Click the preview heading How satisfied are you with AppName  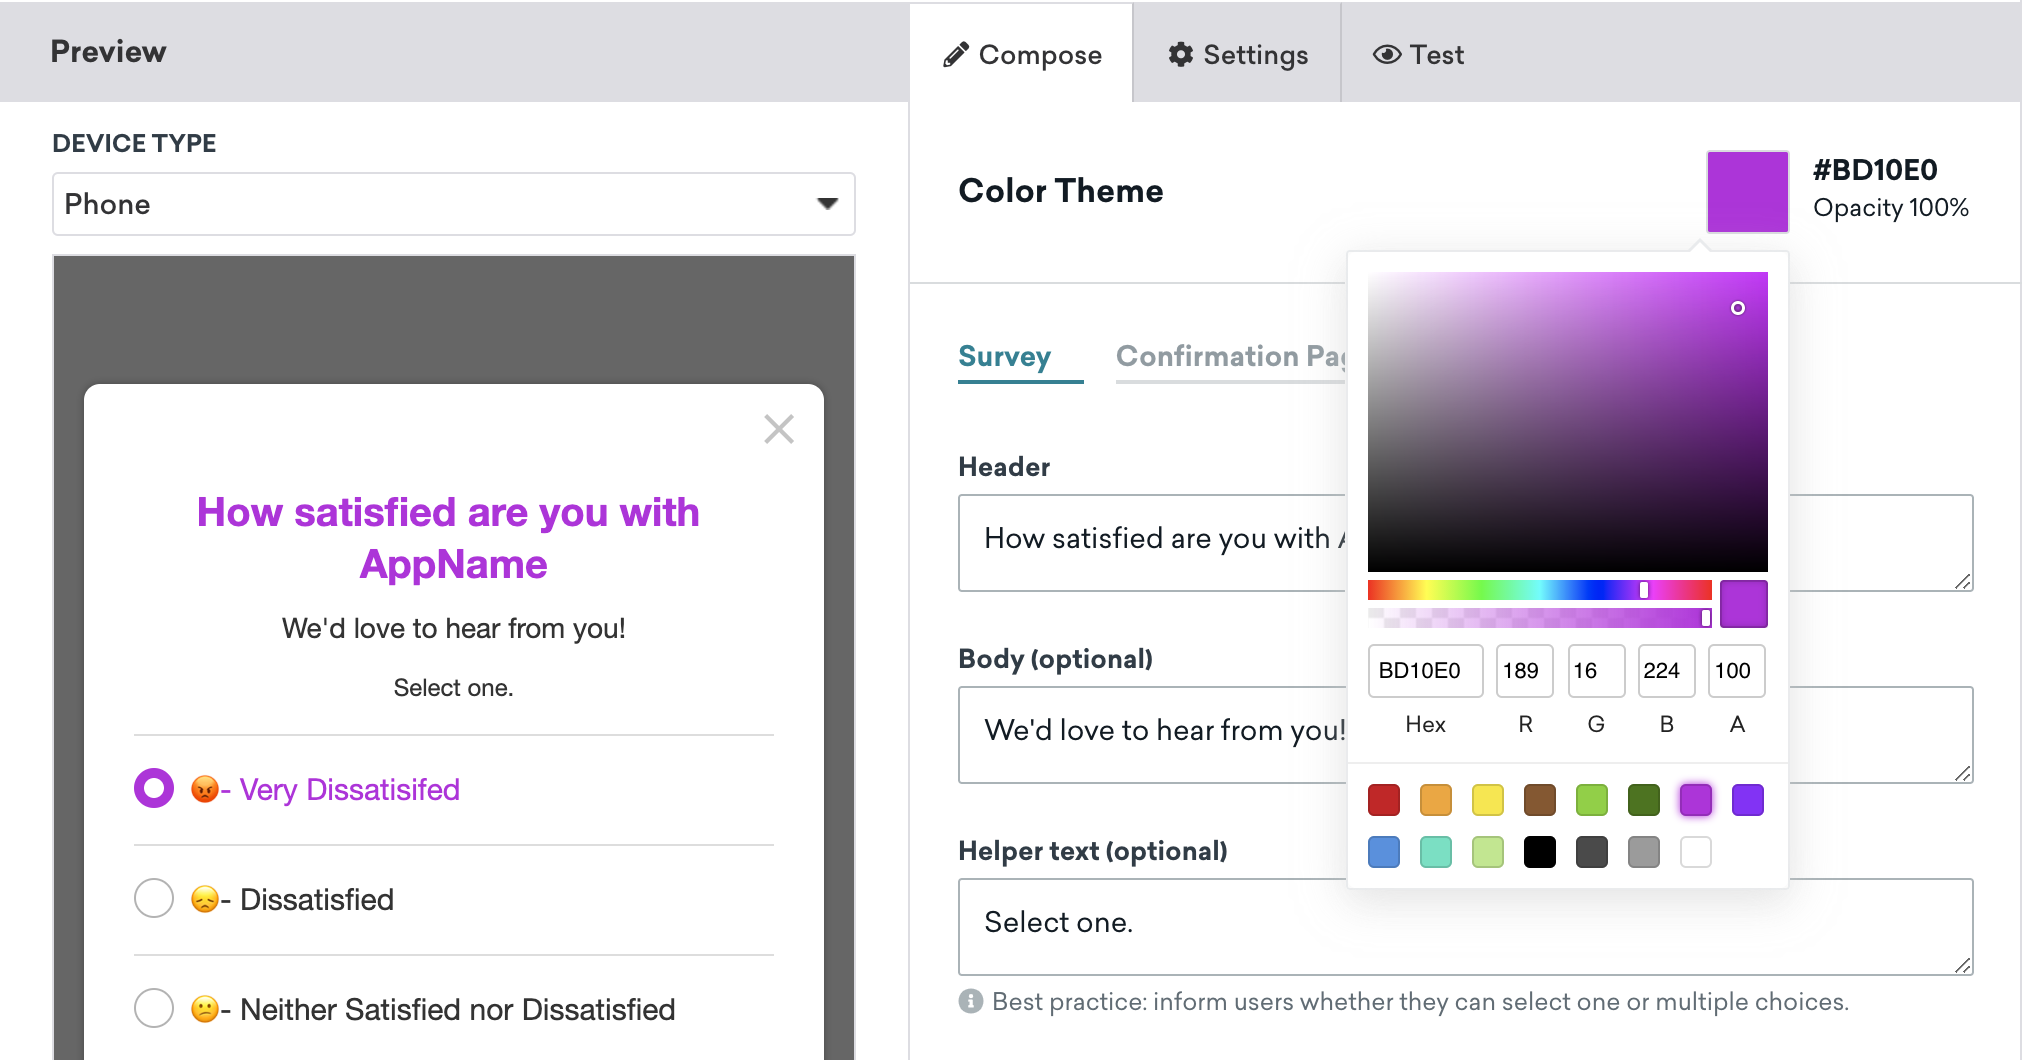pos(449,538)
